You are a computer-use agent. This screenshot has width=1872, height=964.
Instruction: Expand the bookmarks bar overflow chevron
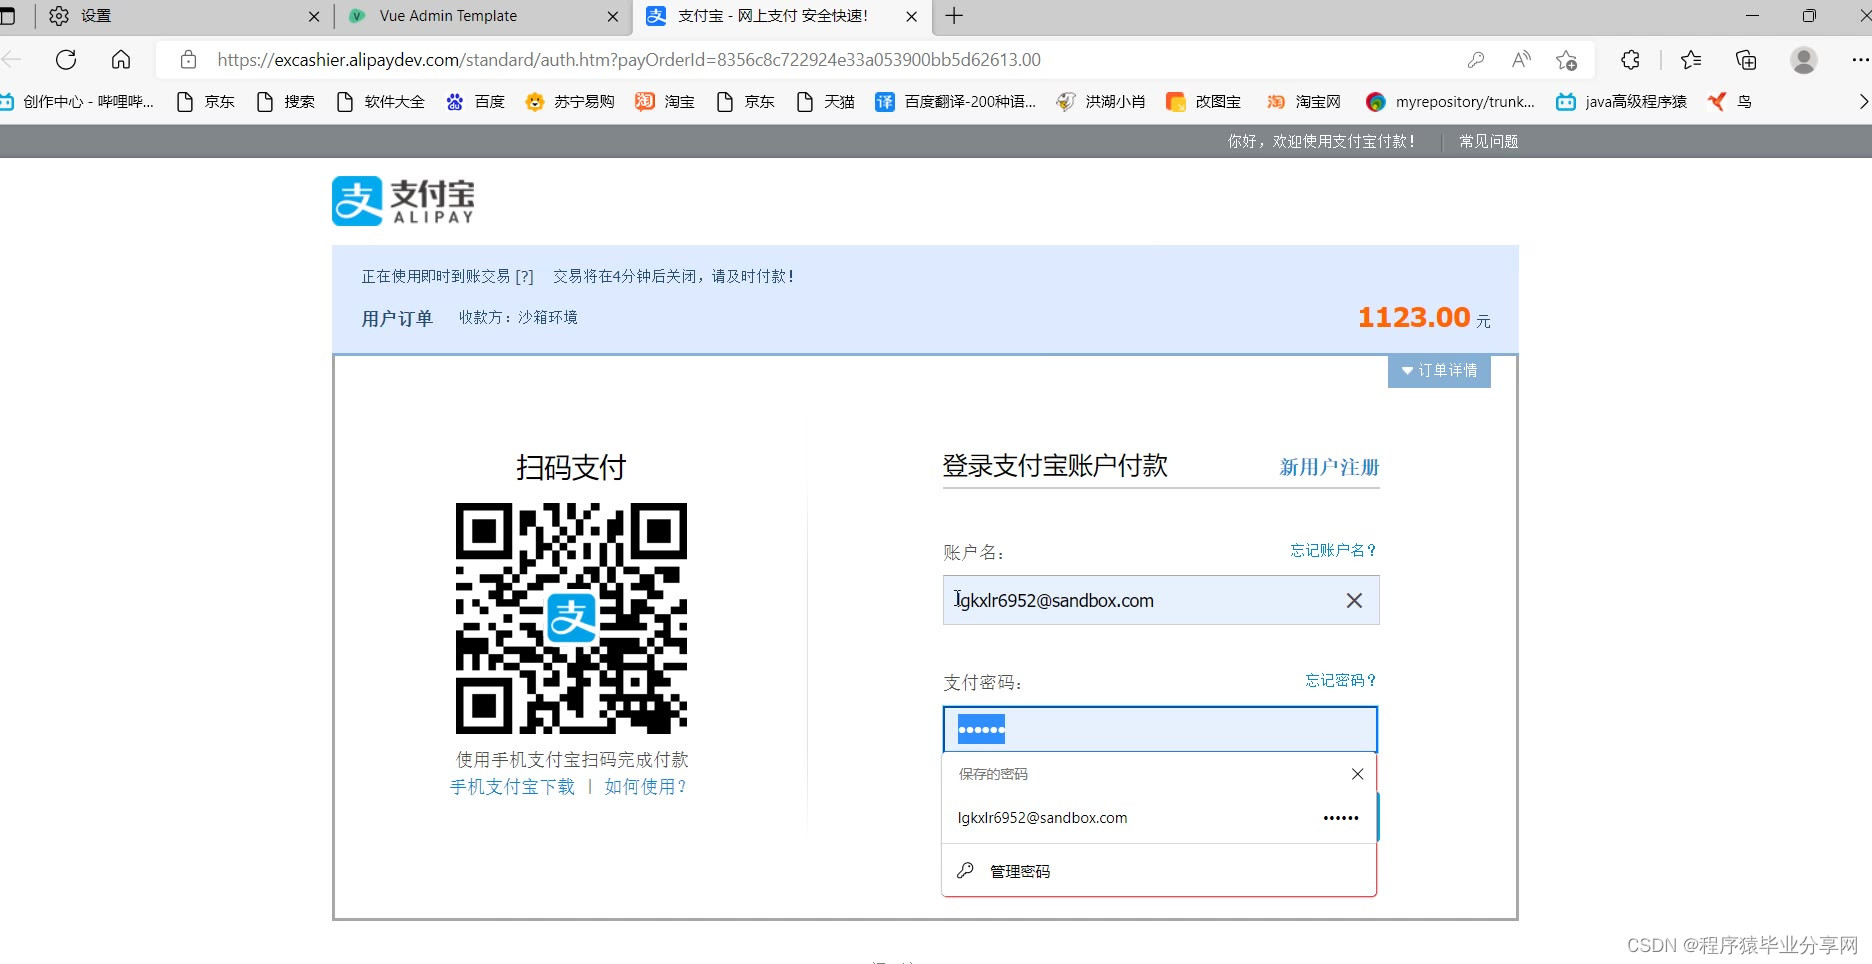coord(1863,101)
